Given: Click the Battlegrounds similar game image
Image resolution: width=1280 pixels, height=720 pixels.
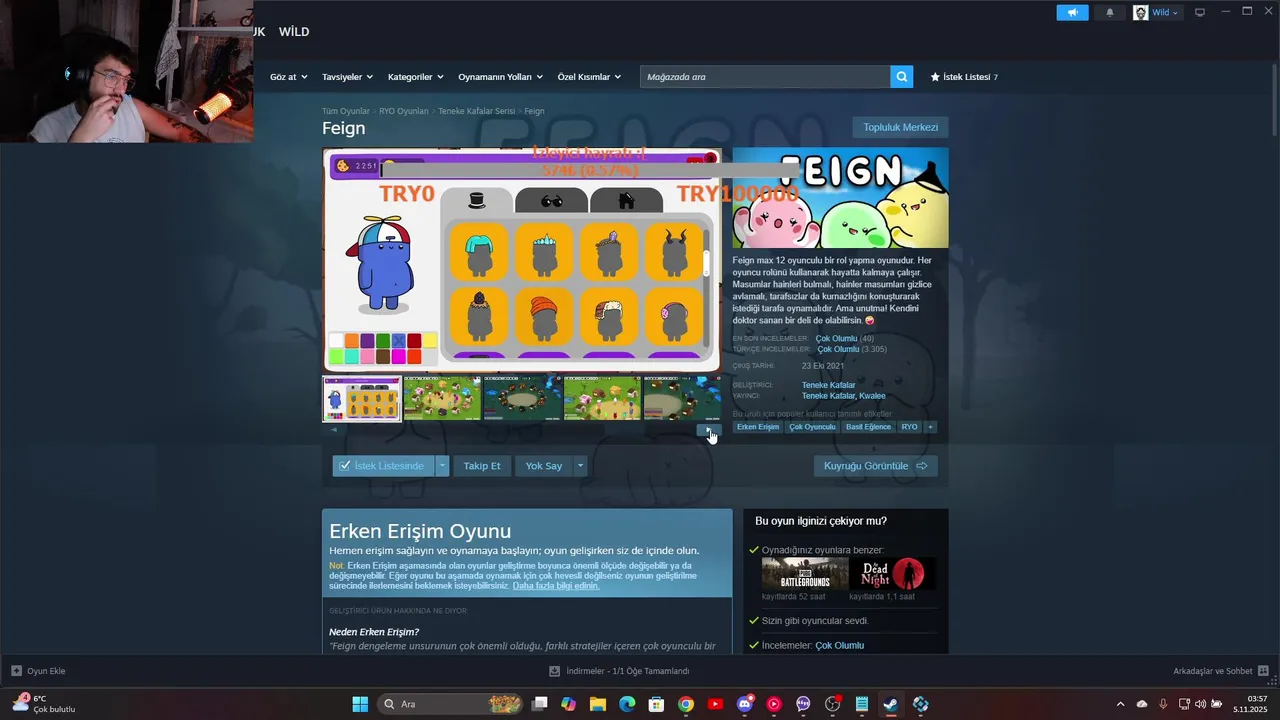Looking at the screenshot, I should coord(805,574).
